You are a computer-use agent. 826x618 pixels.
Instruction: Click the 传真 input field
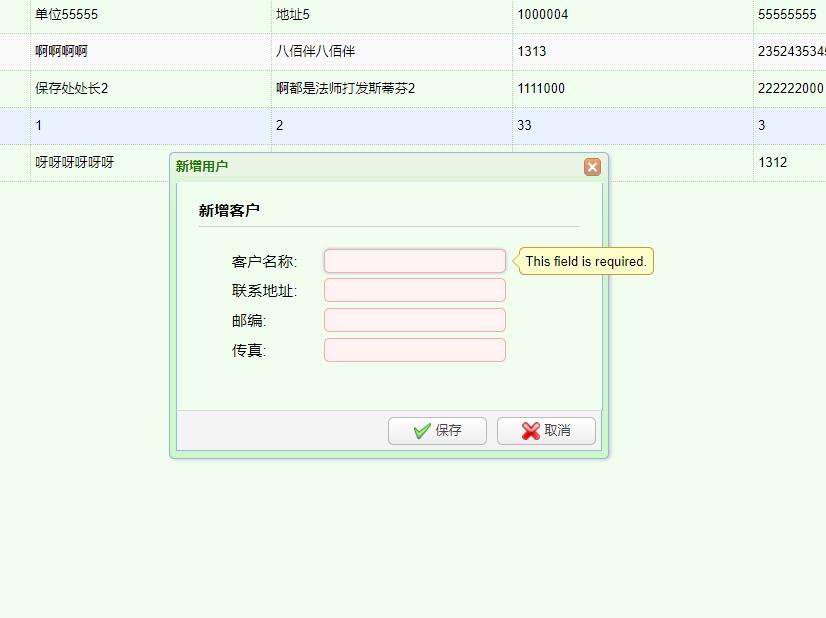coord(414,350)
